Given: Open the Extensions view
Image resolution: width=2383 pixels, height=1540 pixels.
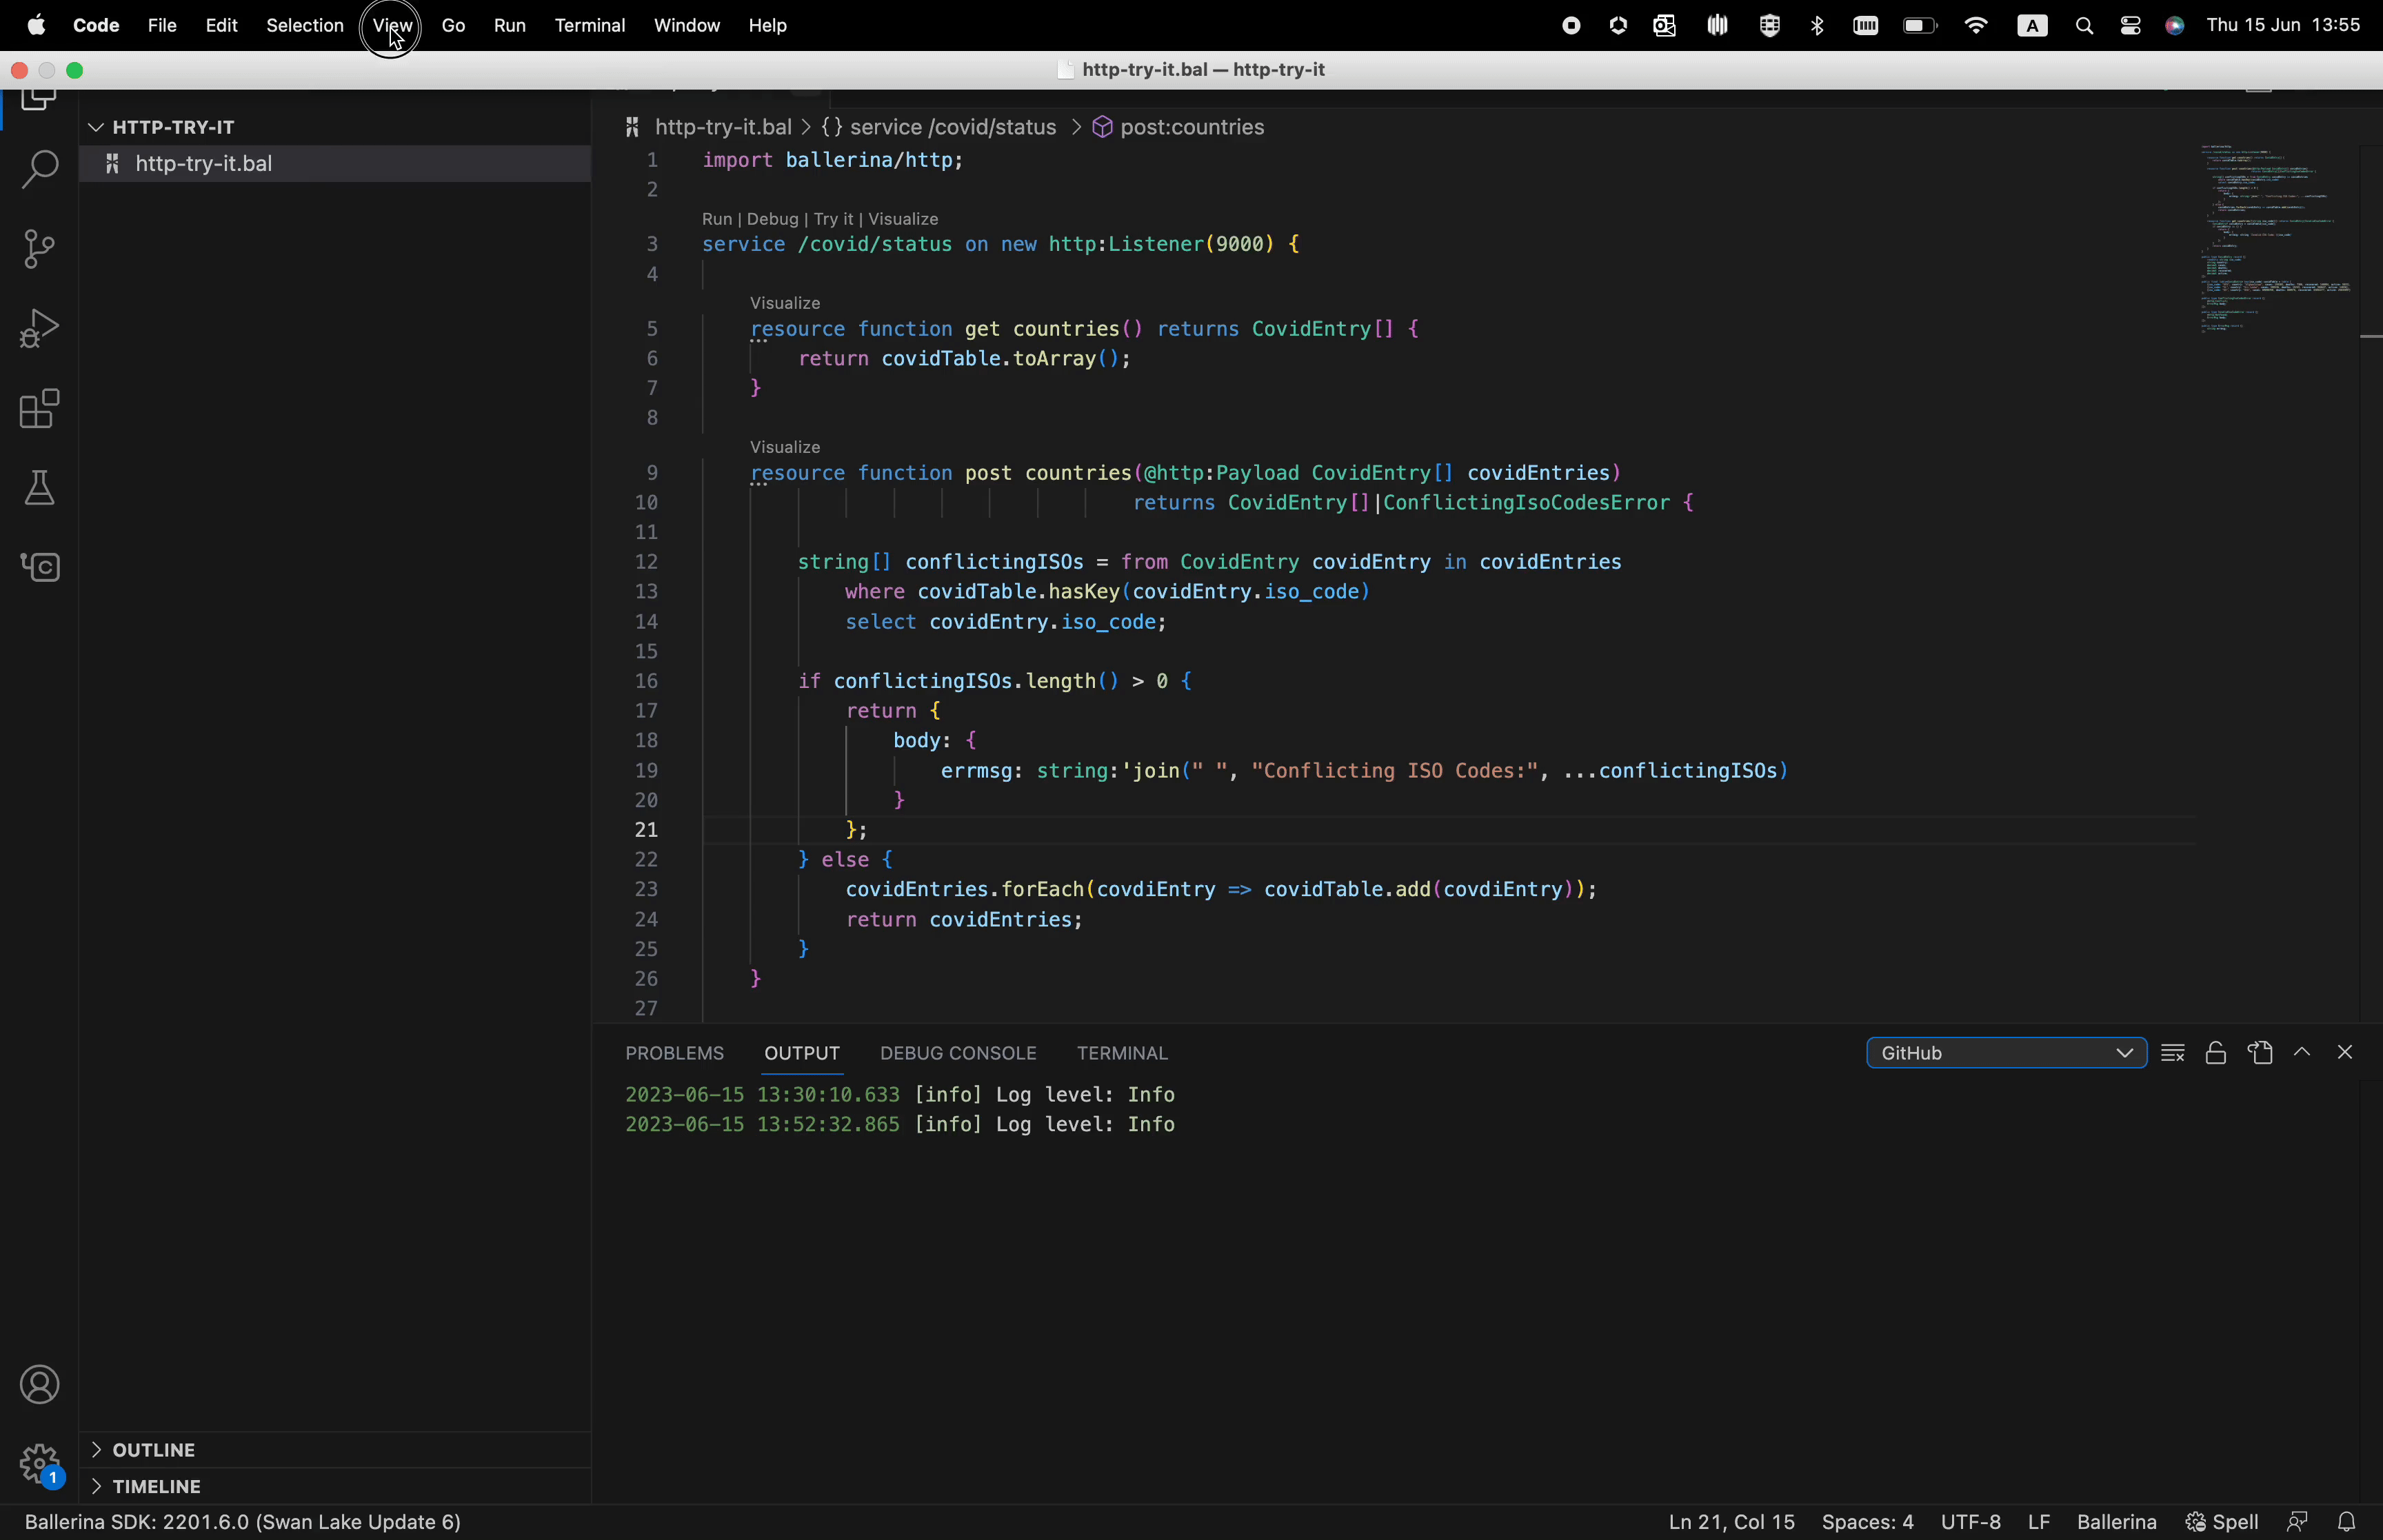Looking at the screenshot, I should pyautogui.click(x=39, y=409).
